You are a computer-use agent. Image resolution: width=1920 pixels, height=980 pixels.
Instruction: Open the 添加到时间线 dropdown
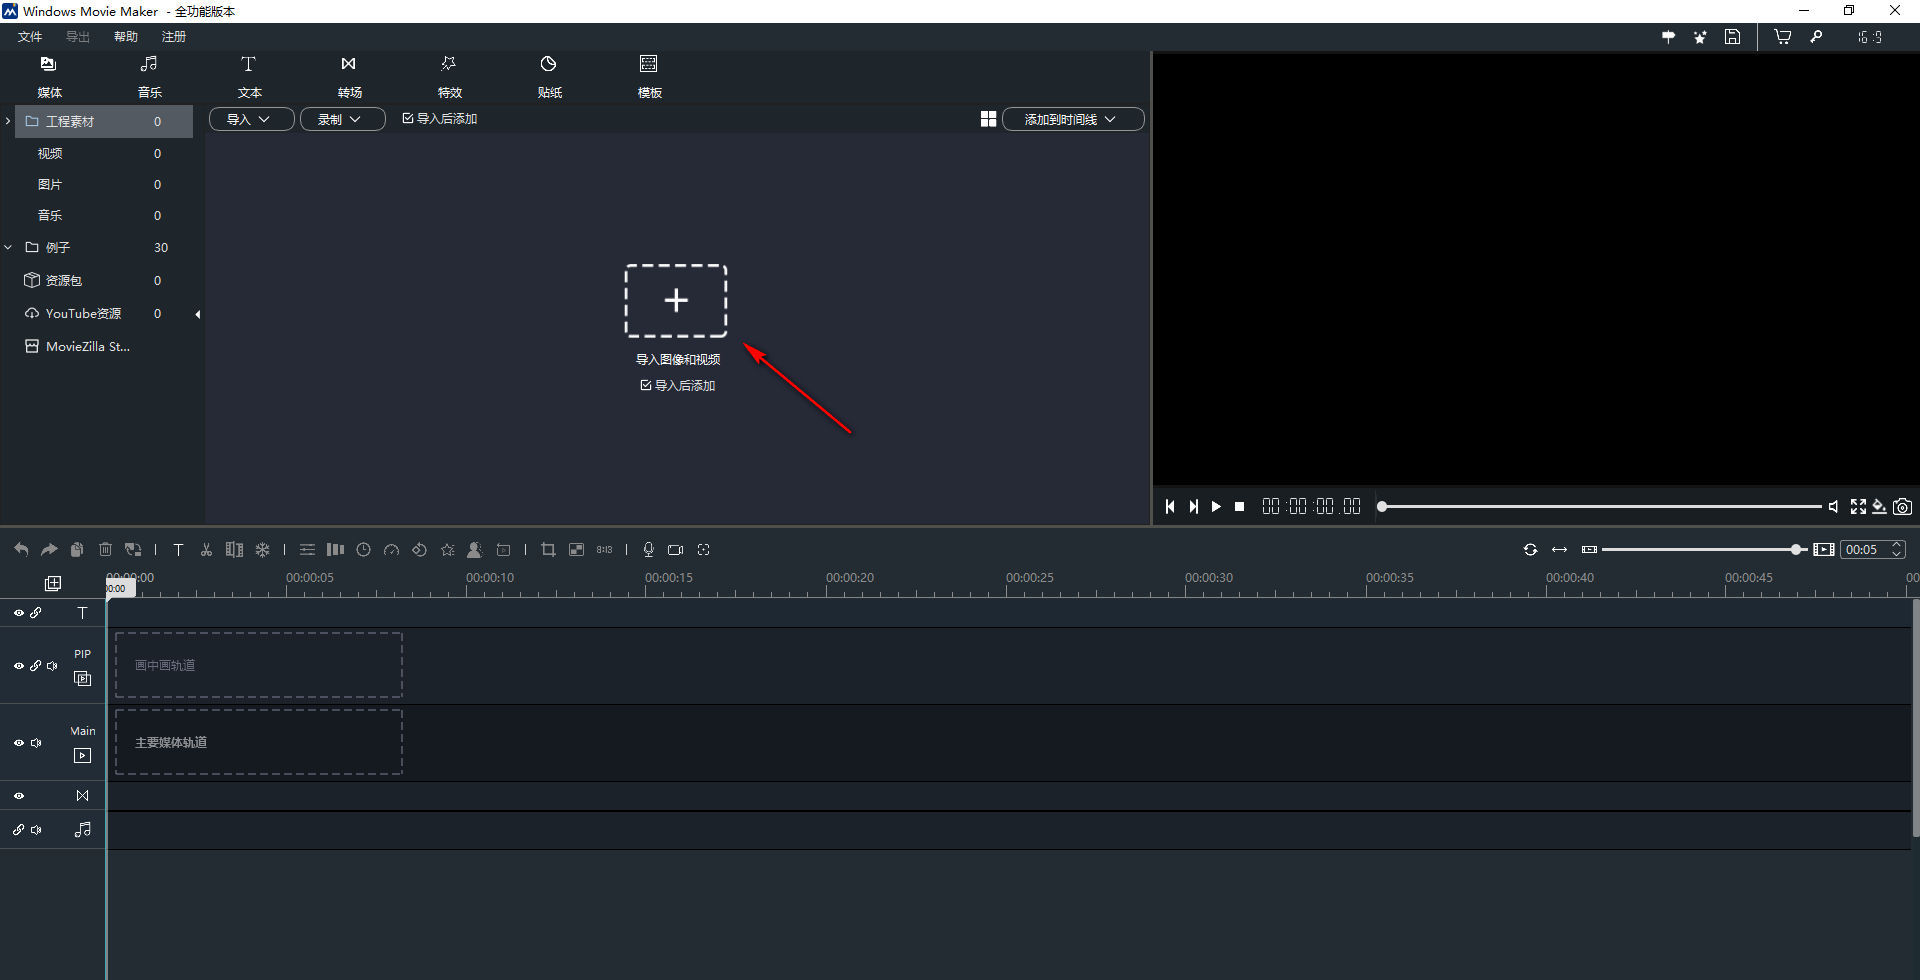(x=1072, y=119)
